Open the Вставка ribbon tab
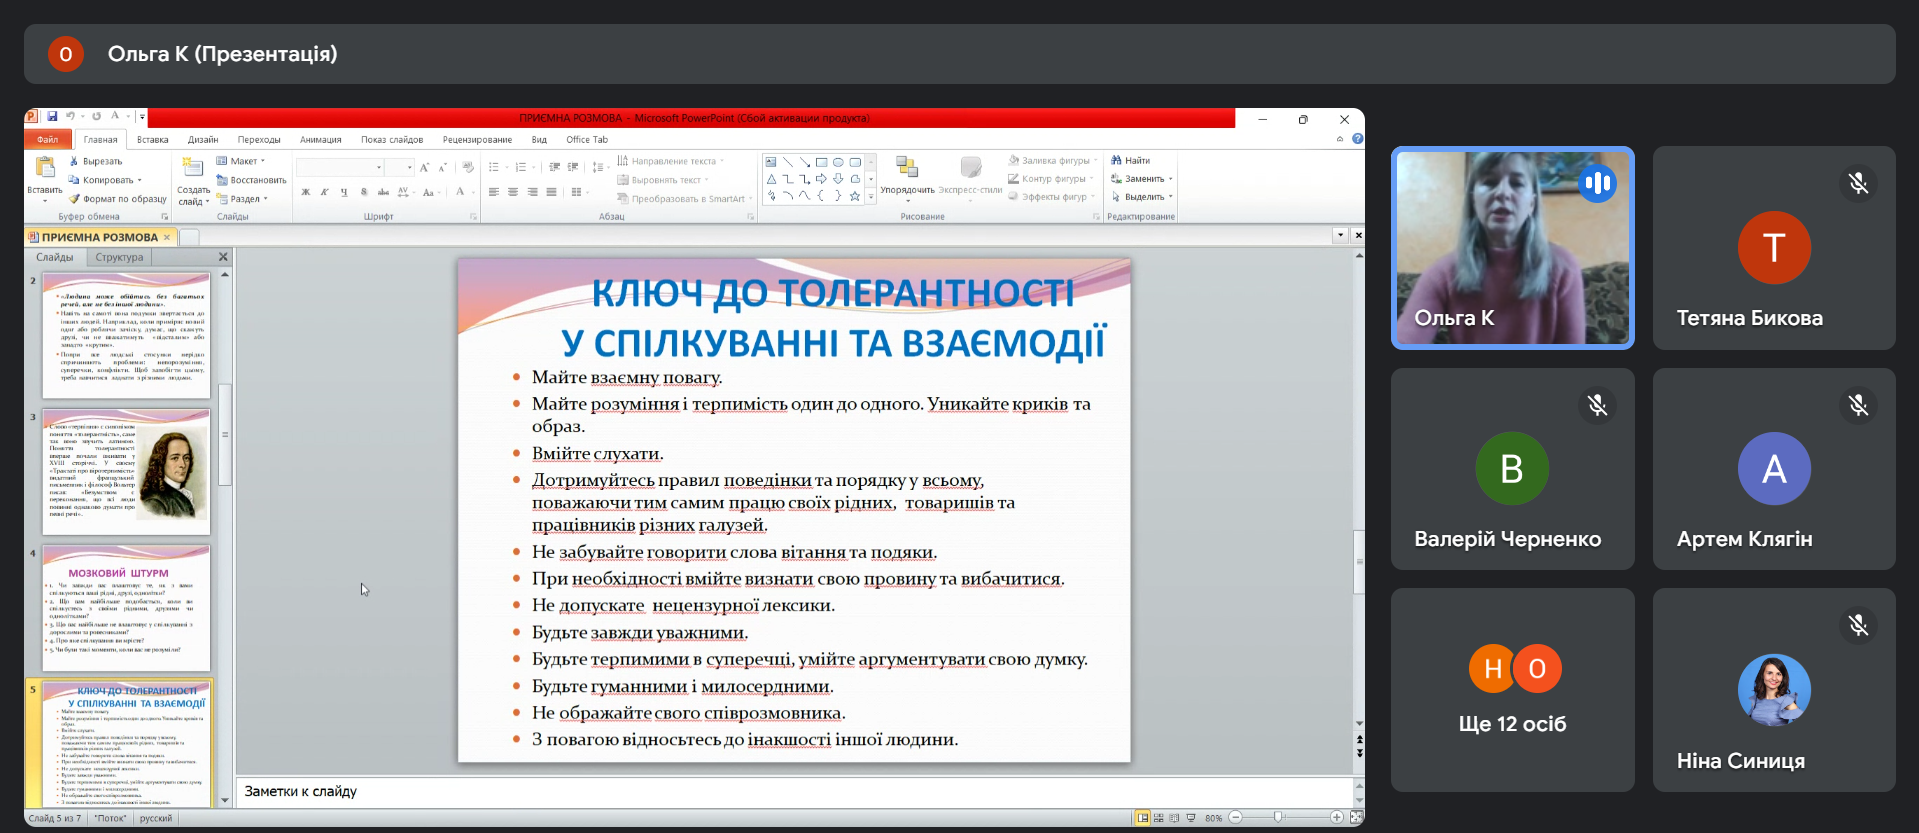 pos(152,140)
